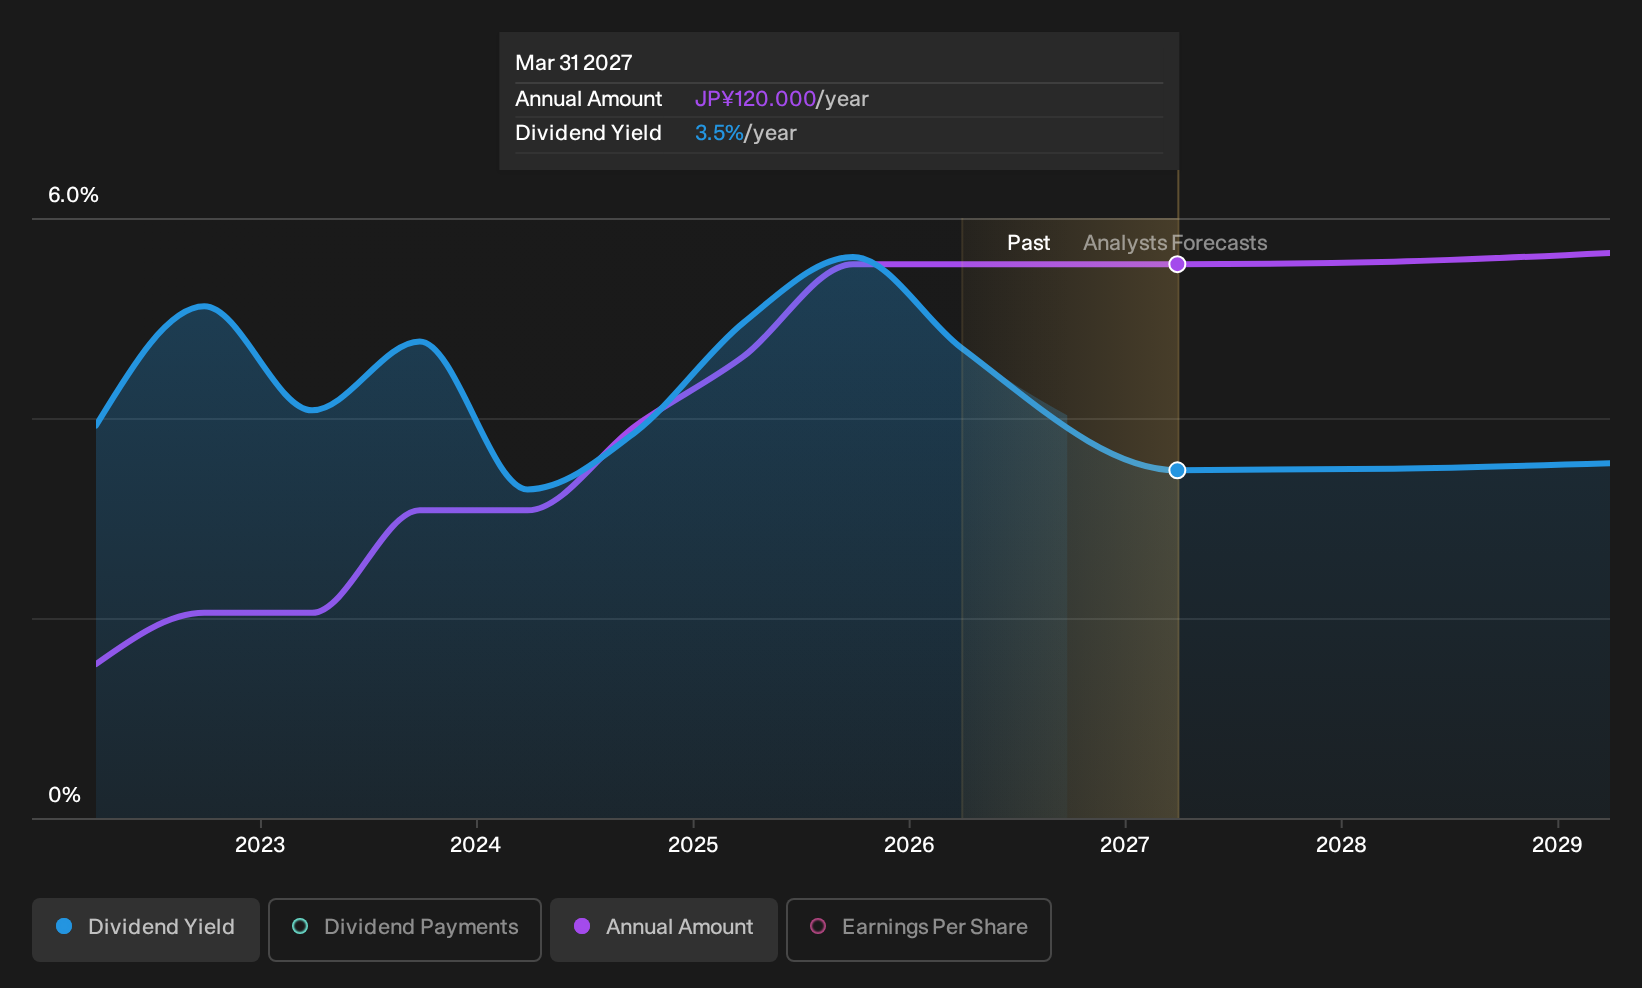Click the 2025 x-axis label

tap(693, 845)
